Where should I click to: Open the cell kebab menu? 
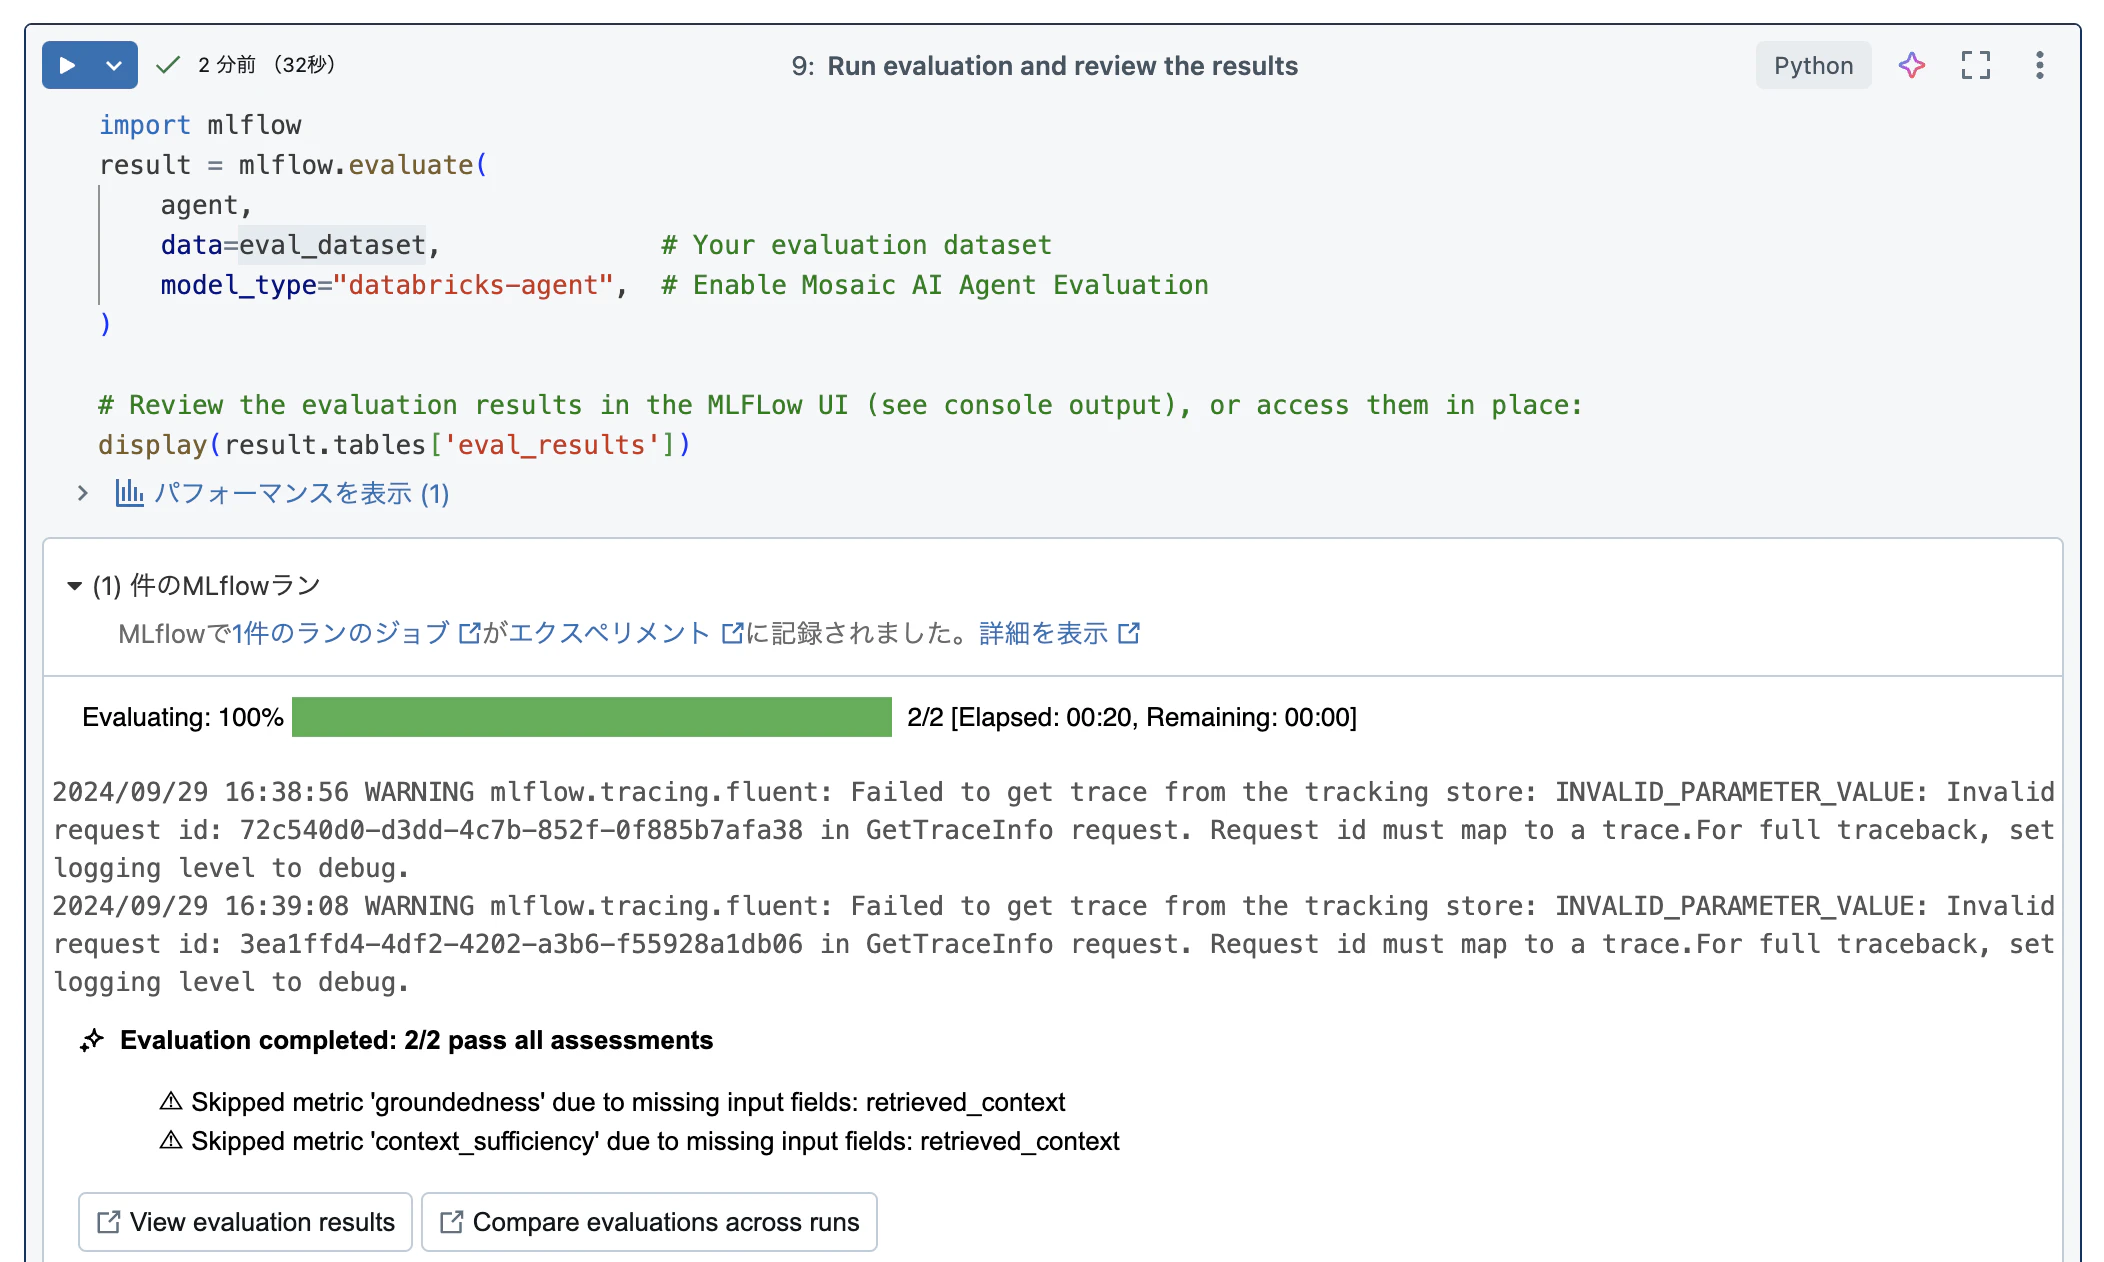[2039, 66]
